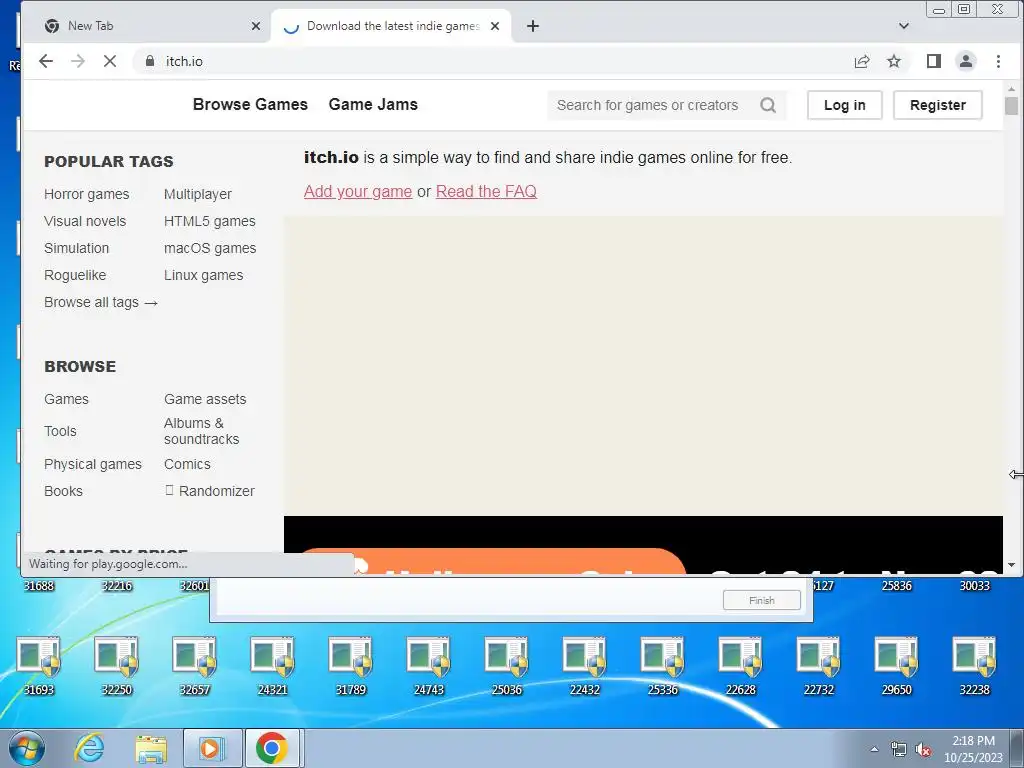Click the search magnifier icon on itch.io
Viewport: 1024px width, 768px height.
[768, 105]
